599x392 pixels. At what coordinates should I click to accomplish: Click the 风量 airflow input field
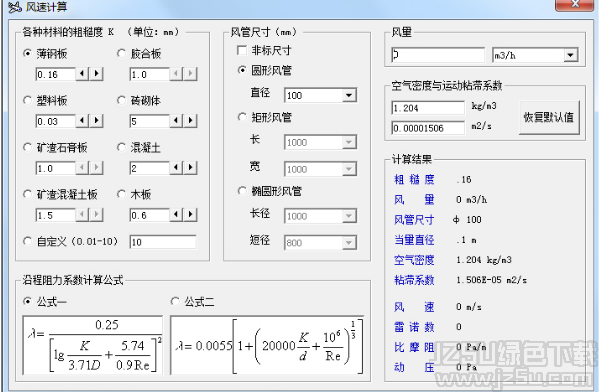[438, 55]
